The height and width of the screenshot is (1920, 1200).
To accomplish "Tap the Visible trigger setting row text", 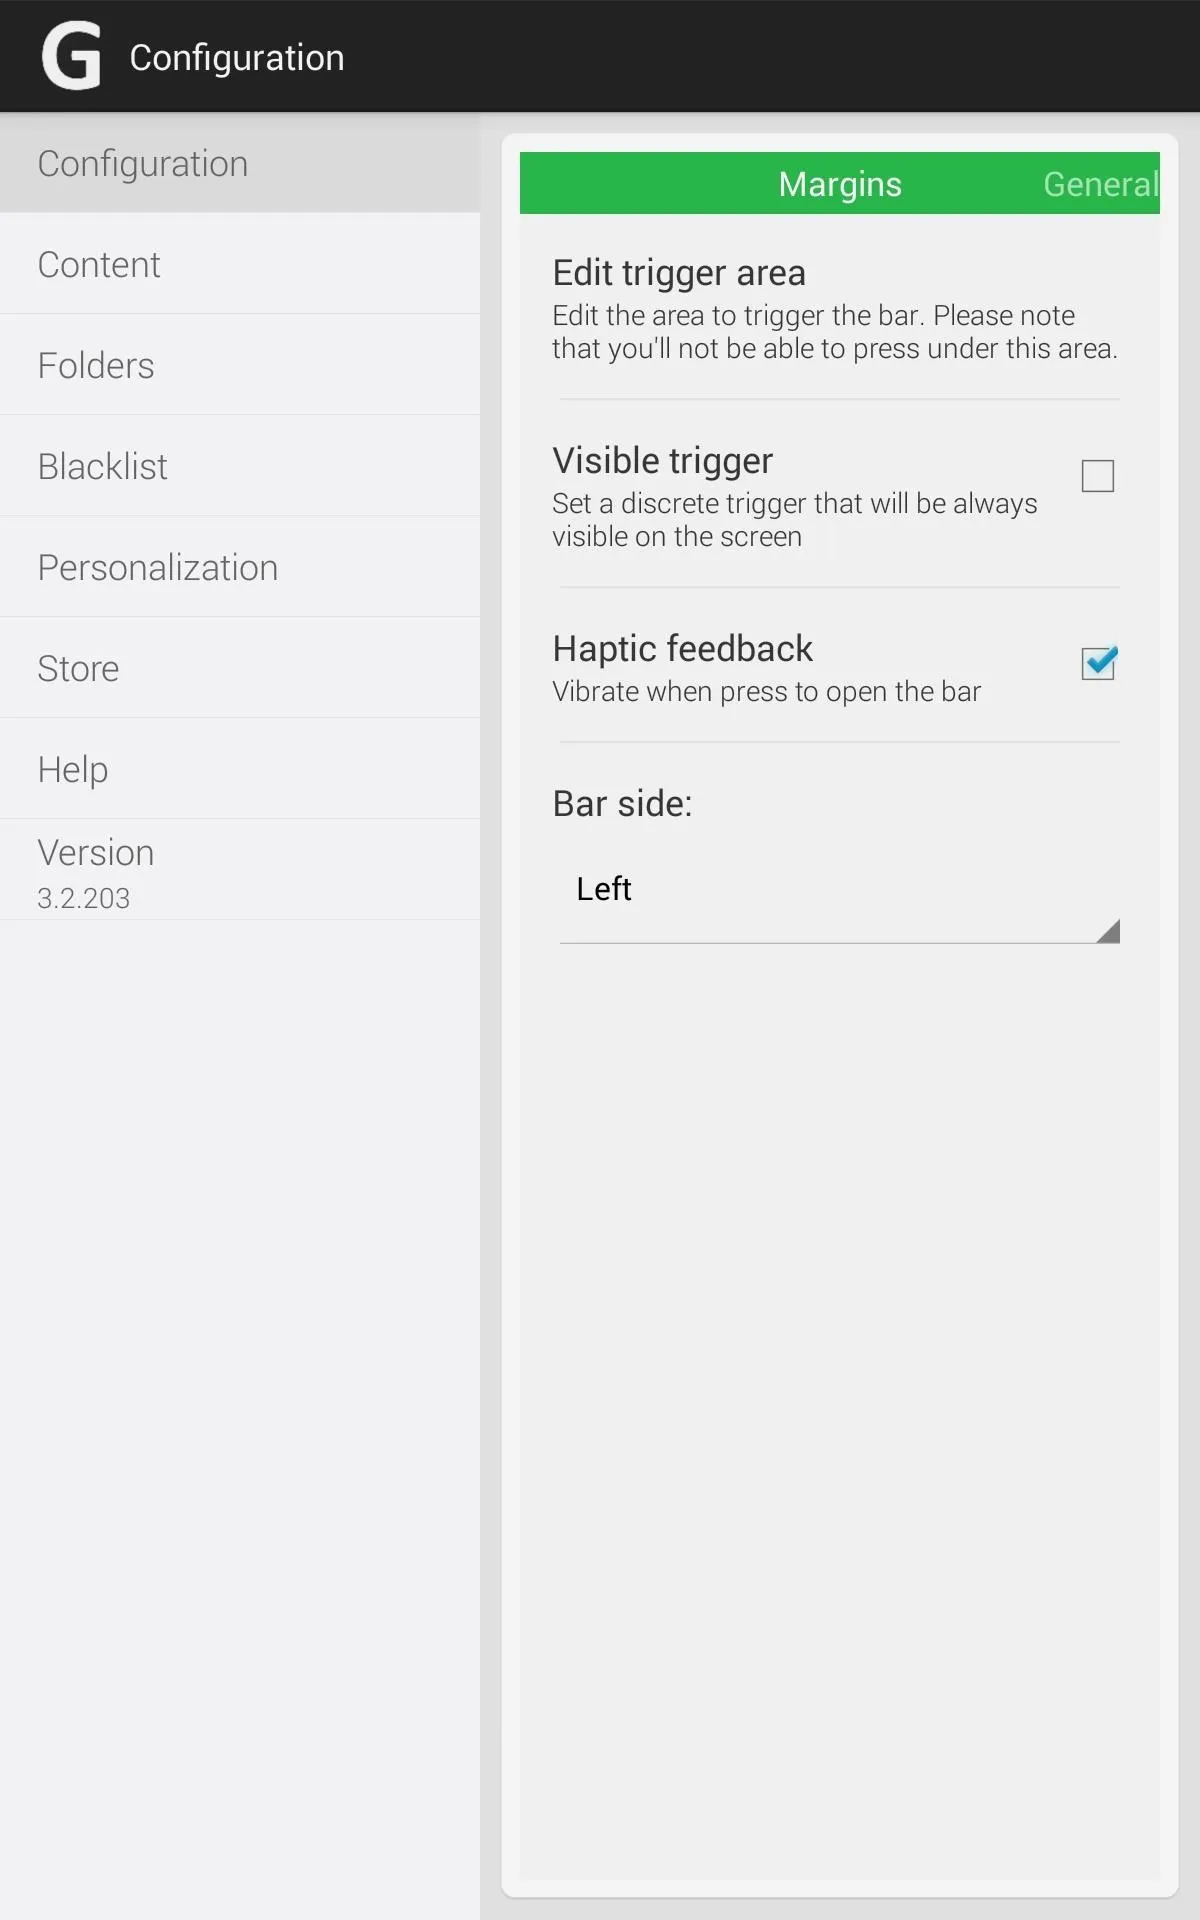I will (x=795, y=496).
